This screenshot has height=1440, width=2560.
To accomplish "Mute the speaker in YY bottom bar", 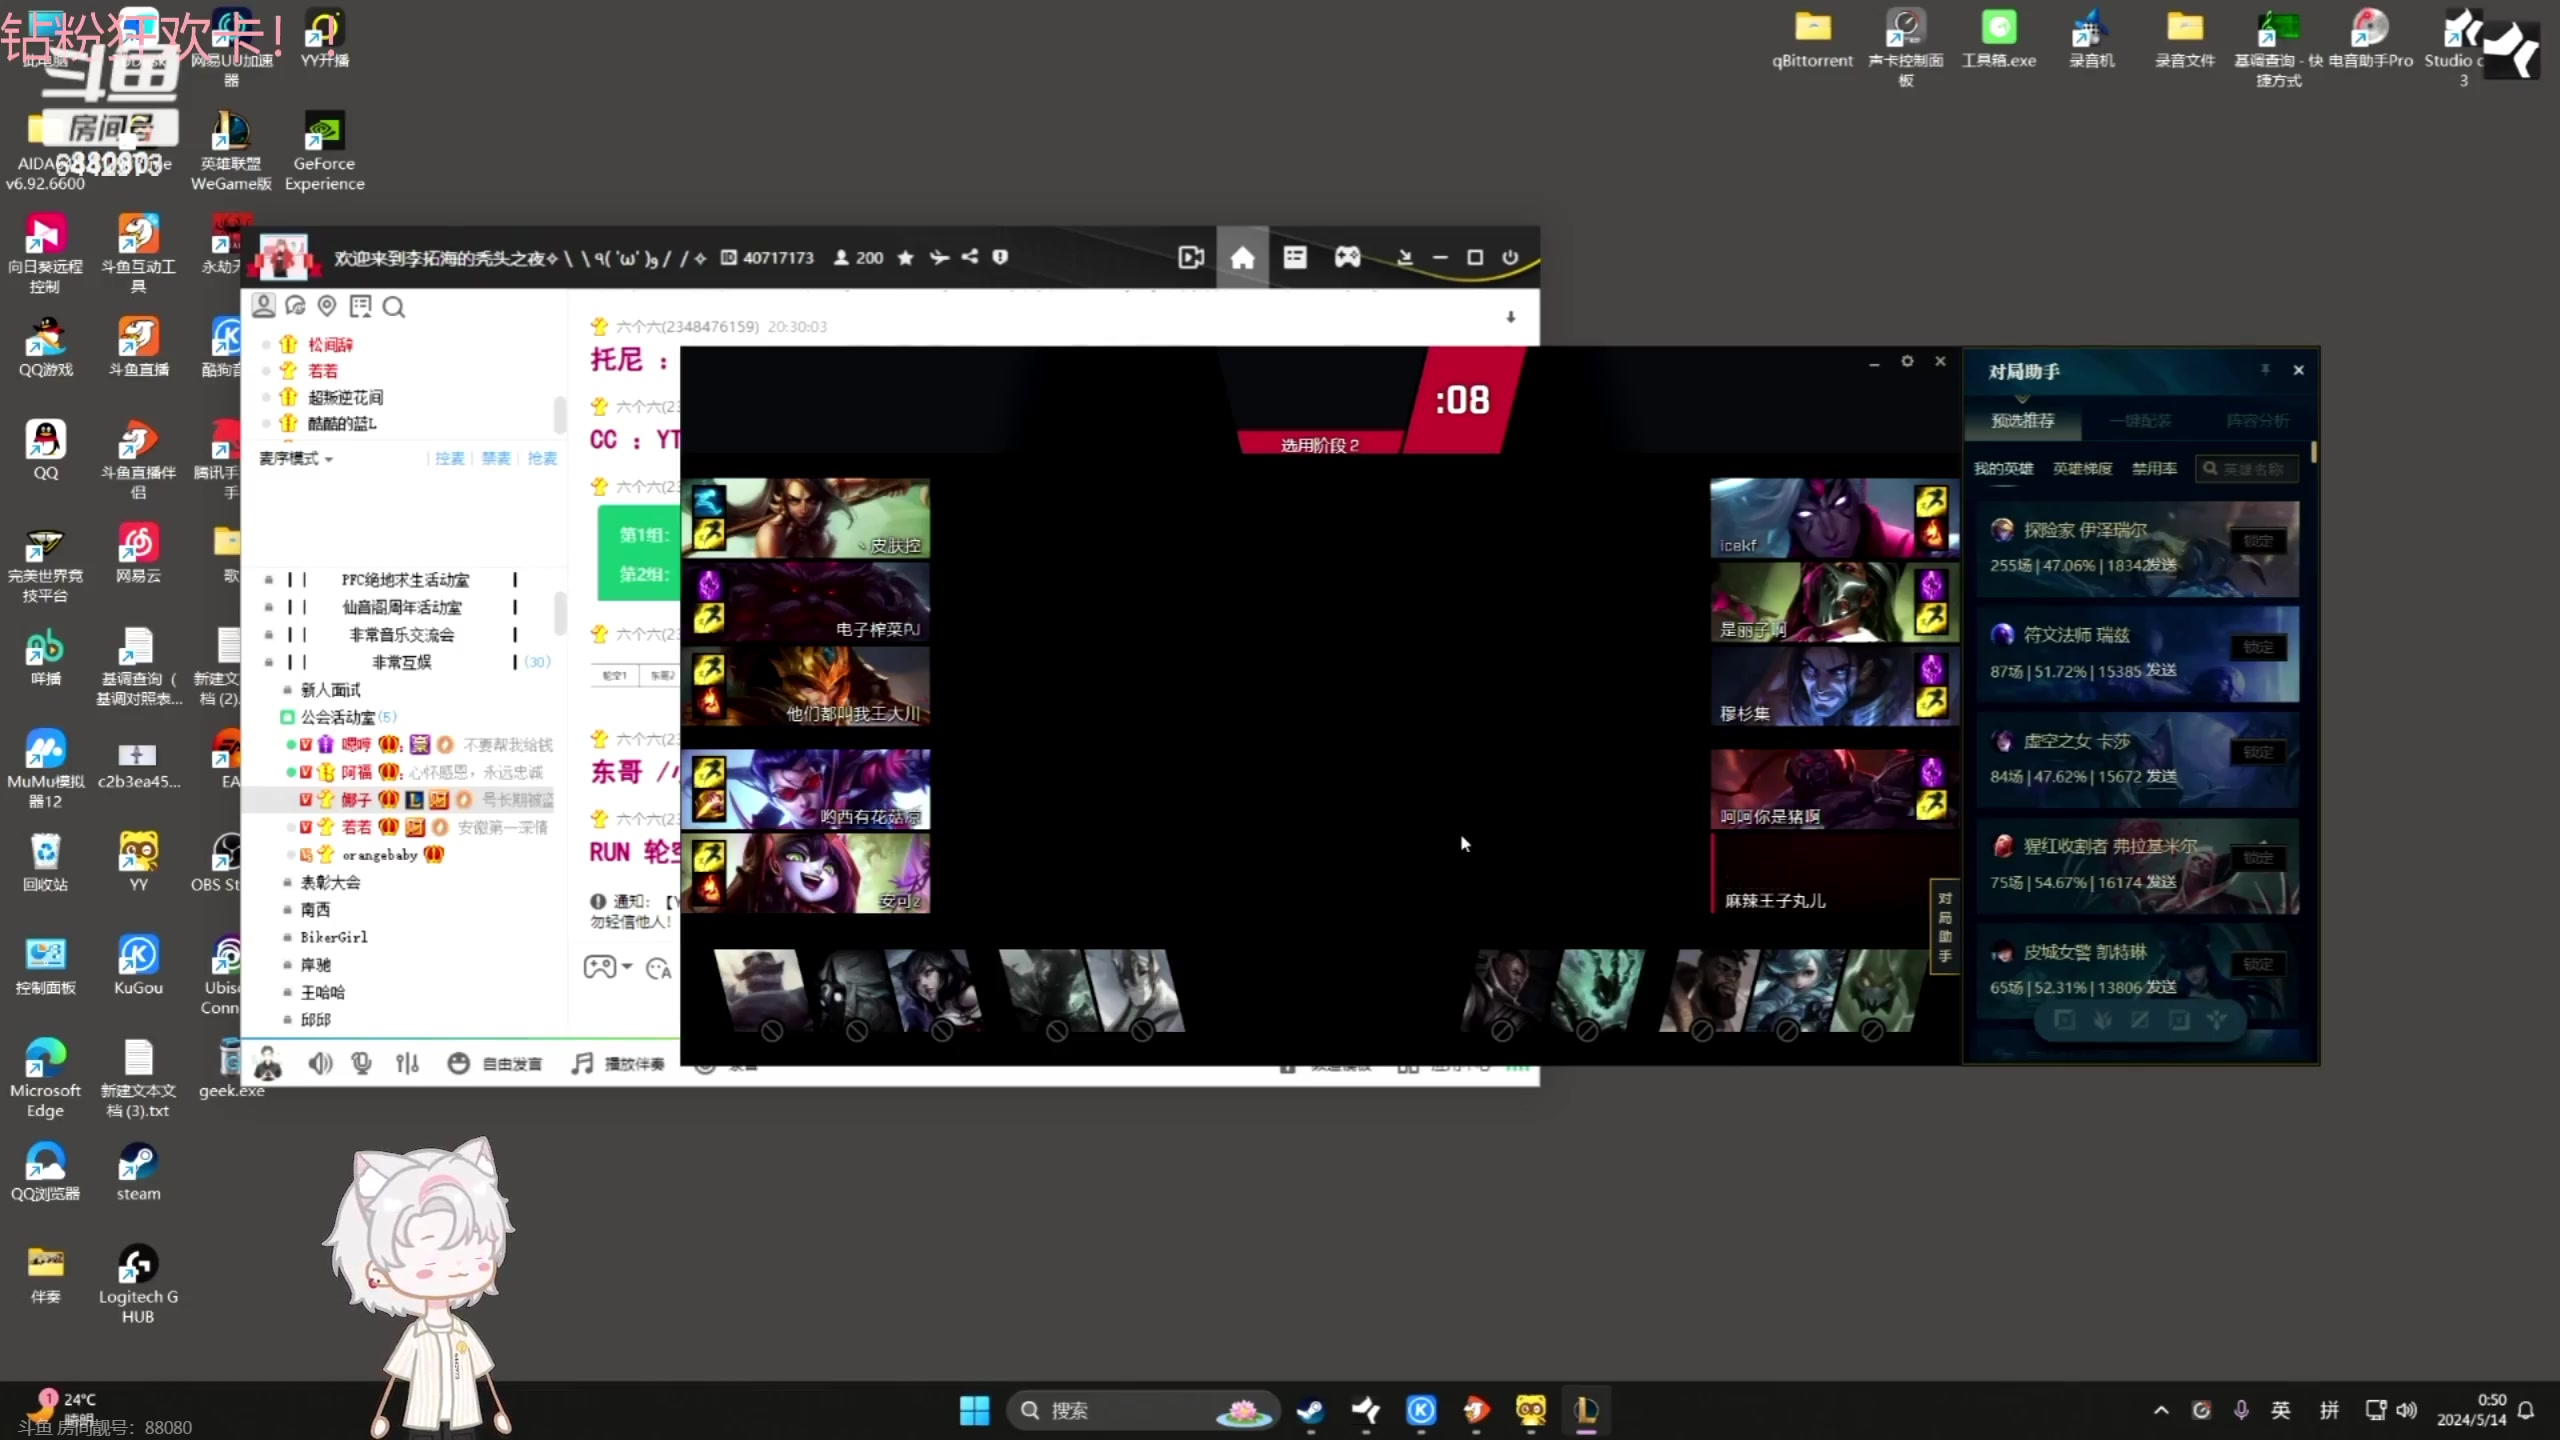I will pos(320,1063).
